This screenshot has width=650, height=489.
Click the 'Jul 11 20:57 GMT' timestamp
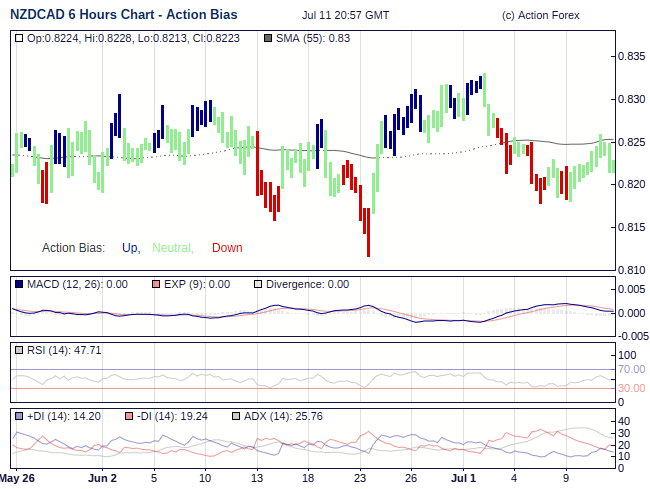(x=345, y=15)
